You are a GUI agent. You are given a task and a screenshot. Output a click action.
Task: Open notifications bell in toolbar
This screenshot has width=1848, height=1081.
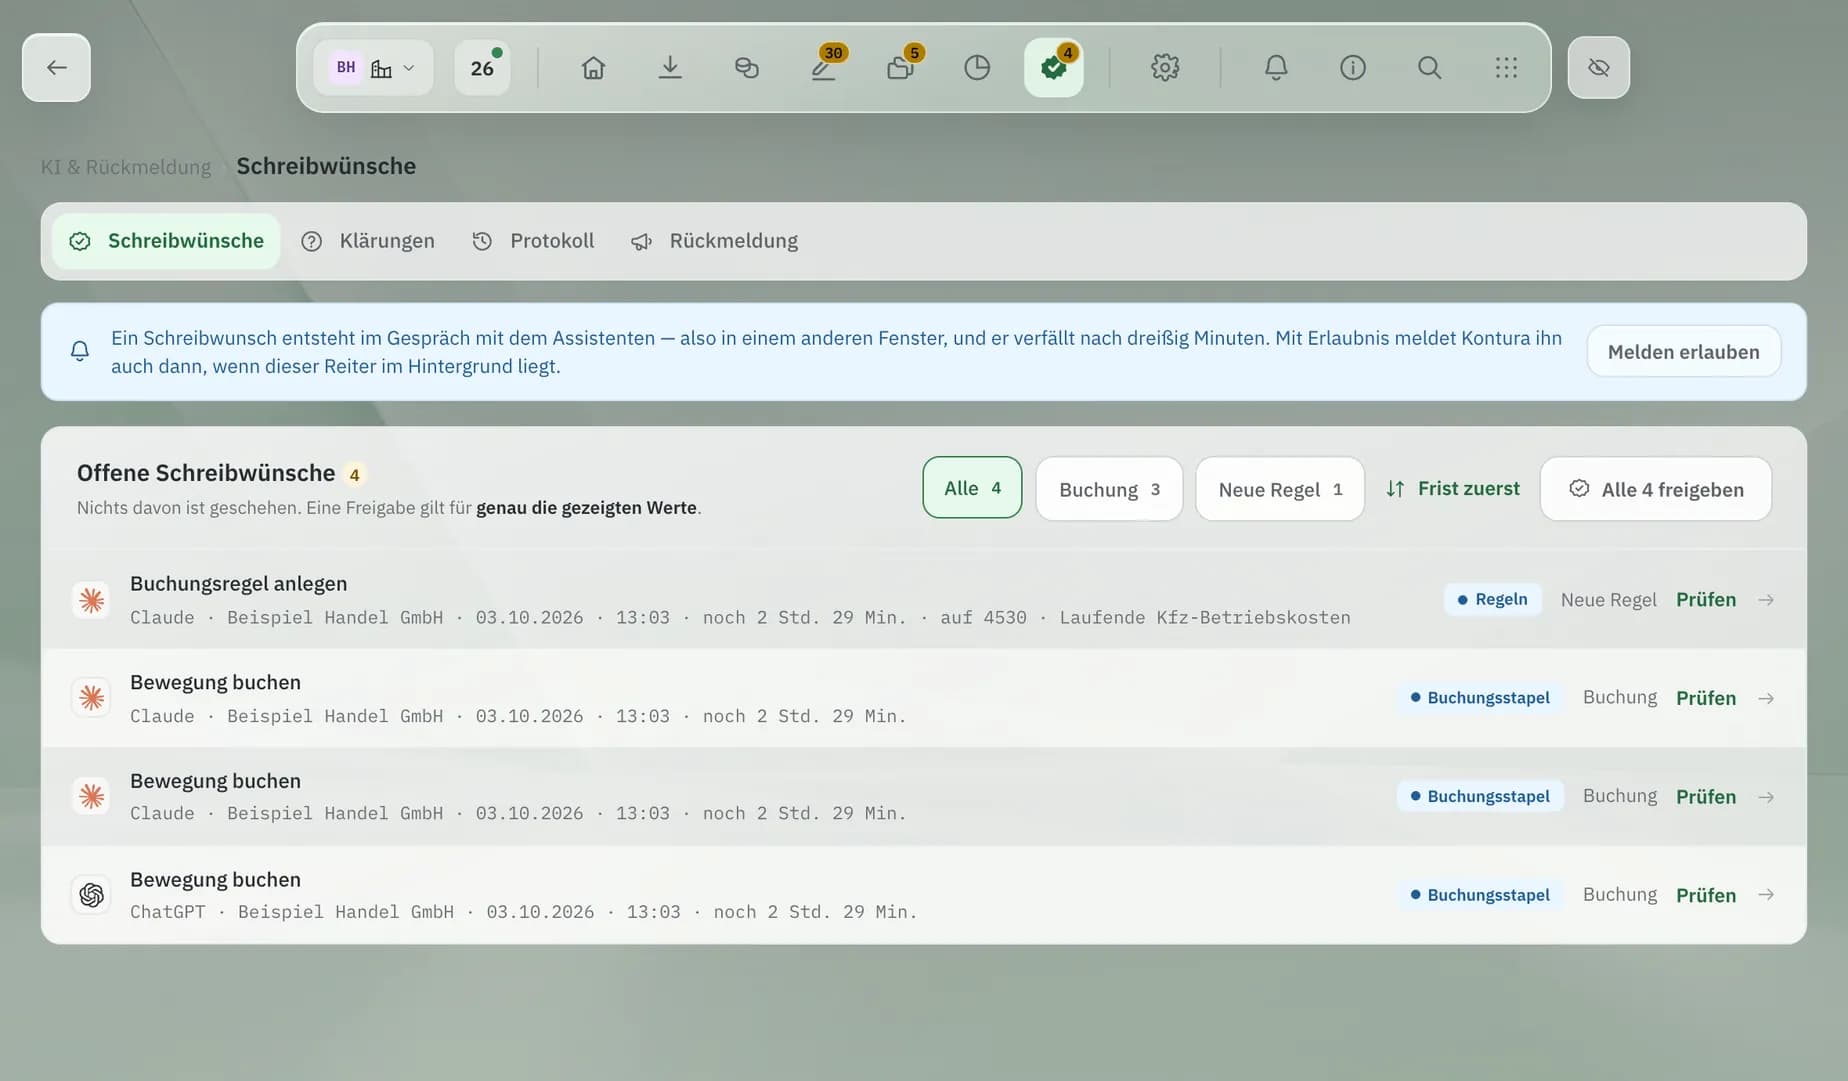[1276, 68]
